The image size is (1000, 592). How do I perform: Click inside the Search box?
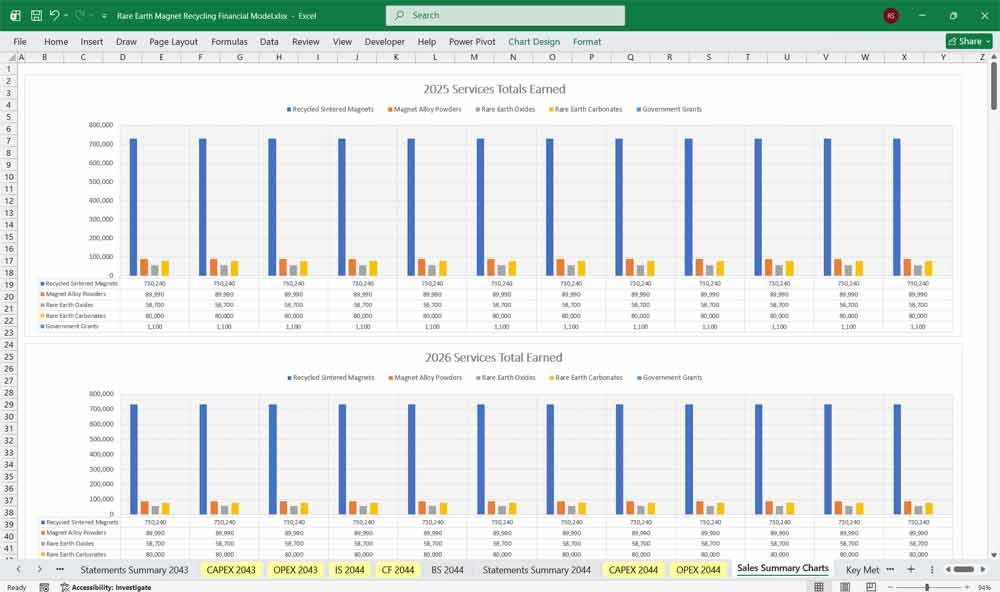[x=505, y=16]
